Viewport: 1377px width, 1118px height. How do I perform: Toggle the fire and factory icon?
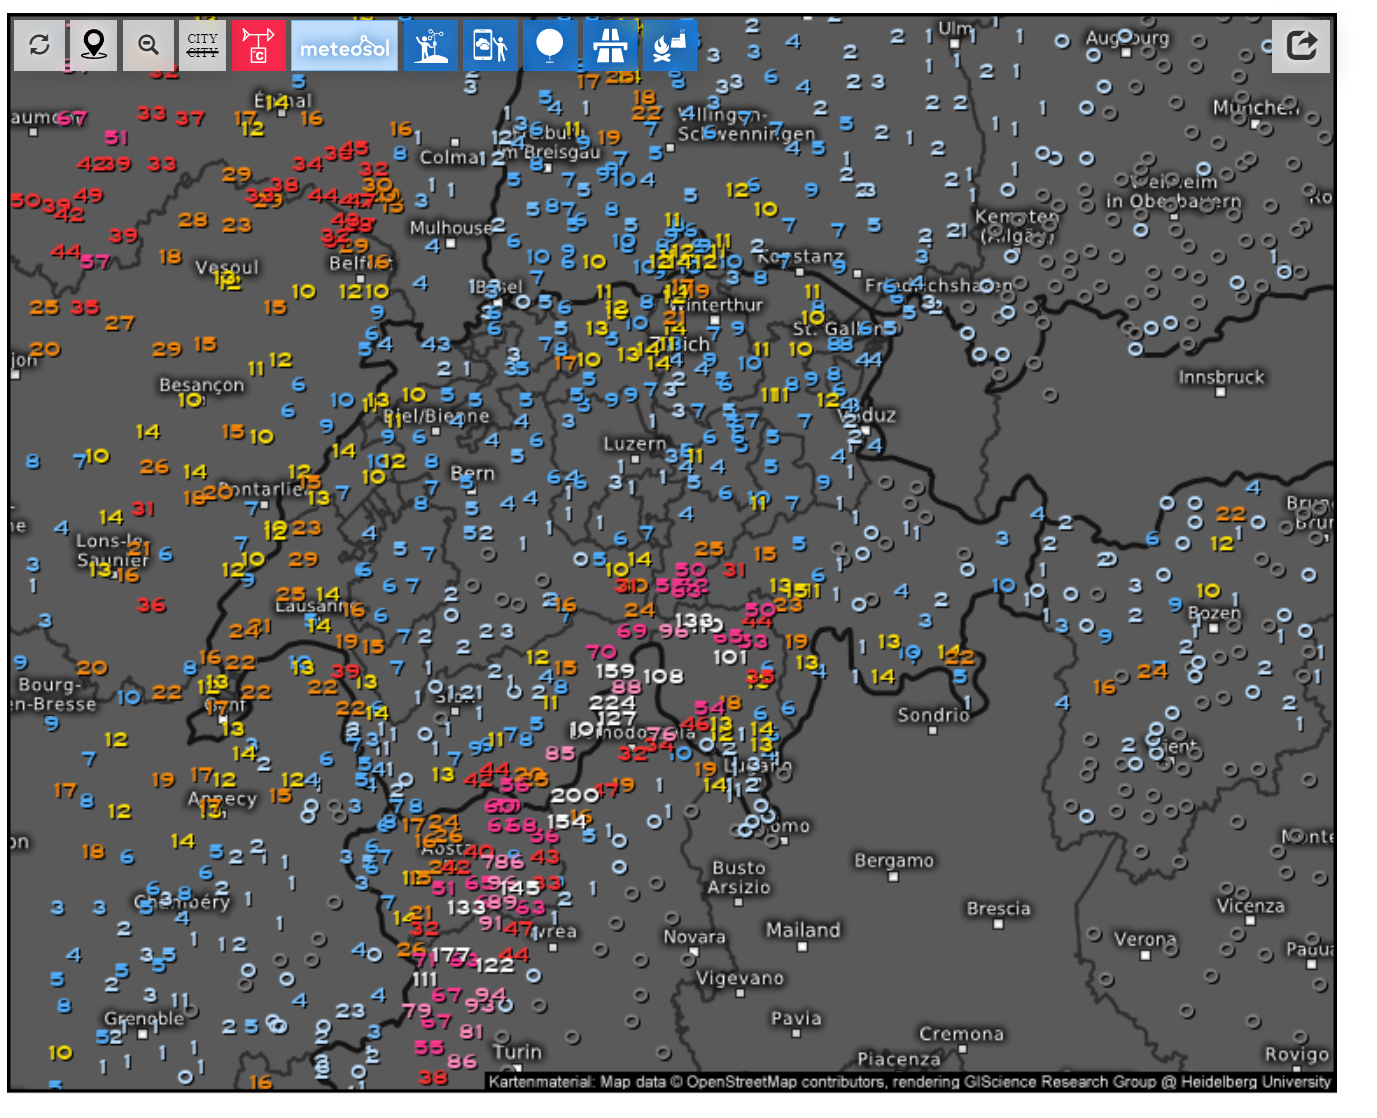(x=669, y=45)
